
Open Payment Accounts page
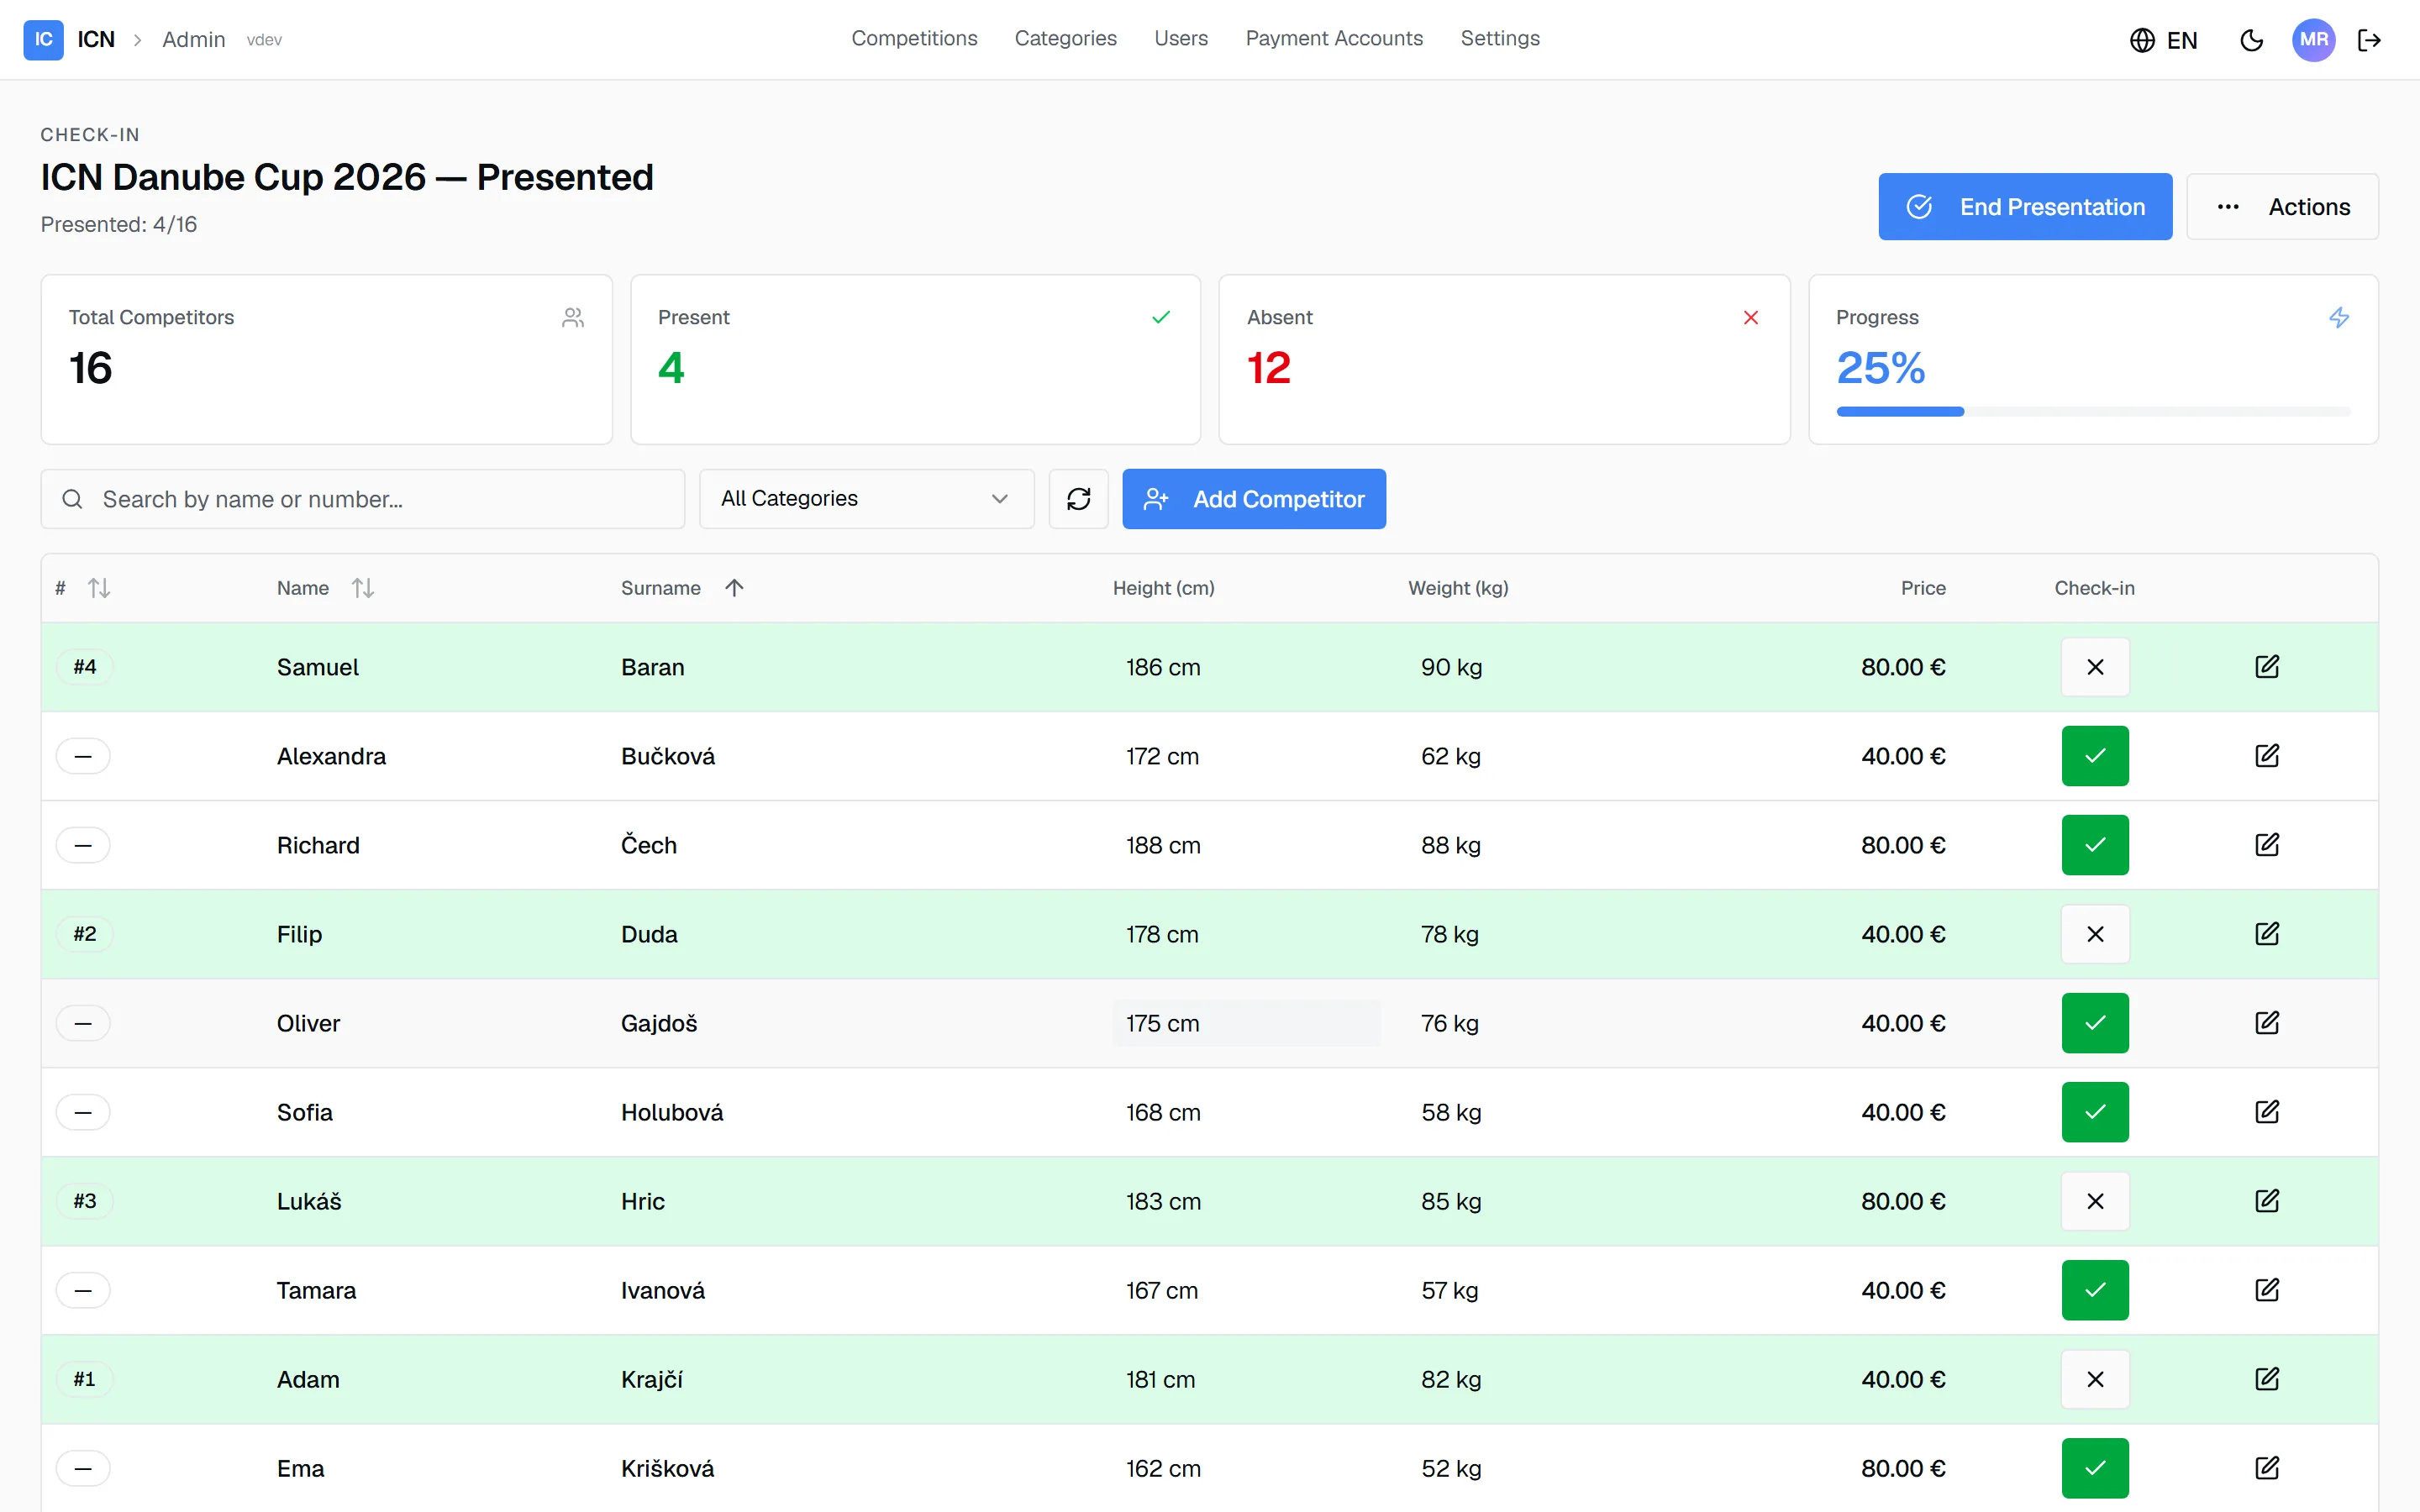[1334, 38]
